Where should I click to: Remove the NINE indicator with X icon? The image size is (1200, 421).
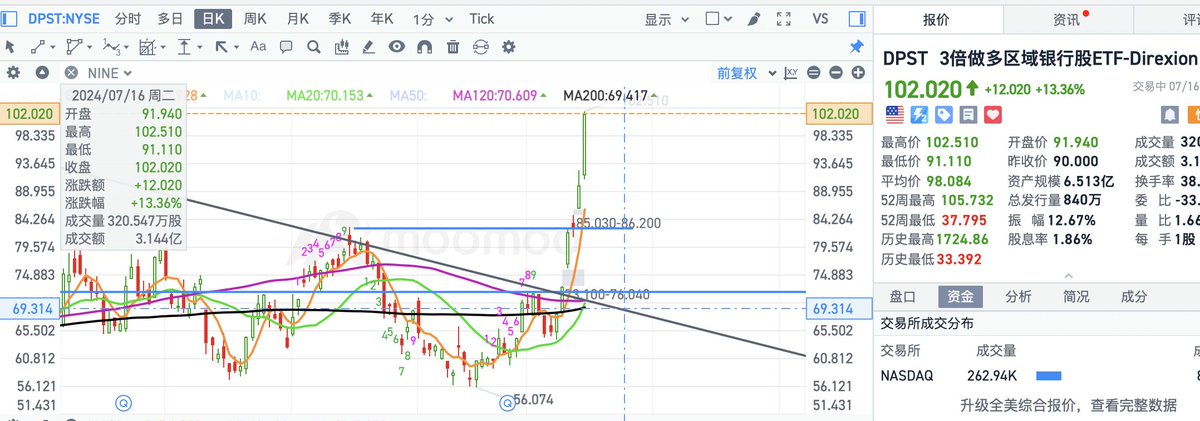71,72
